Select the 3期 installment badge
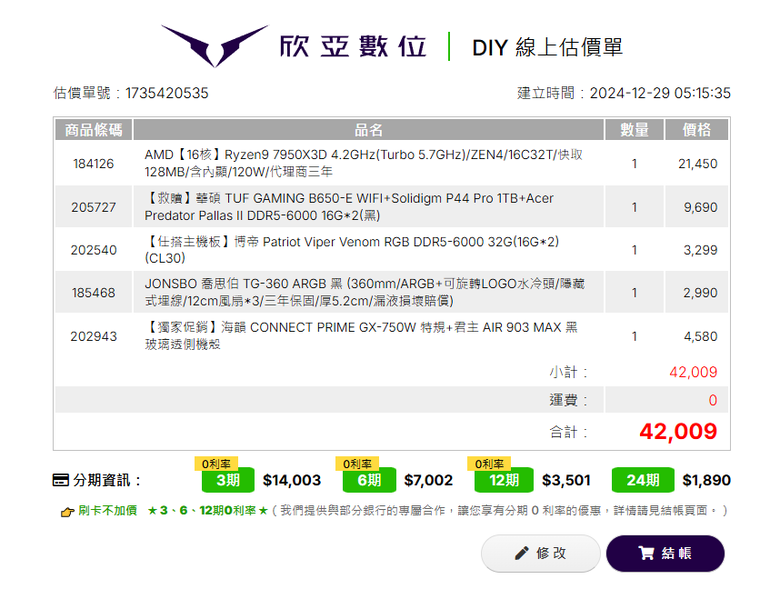This screenshot has height=589, width=780. 228,480
